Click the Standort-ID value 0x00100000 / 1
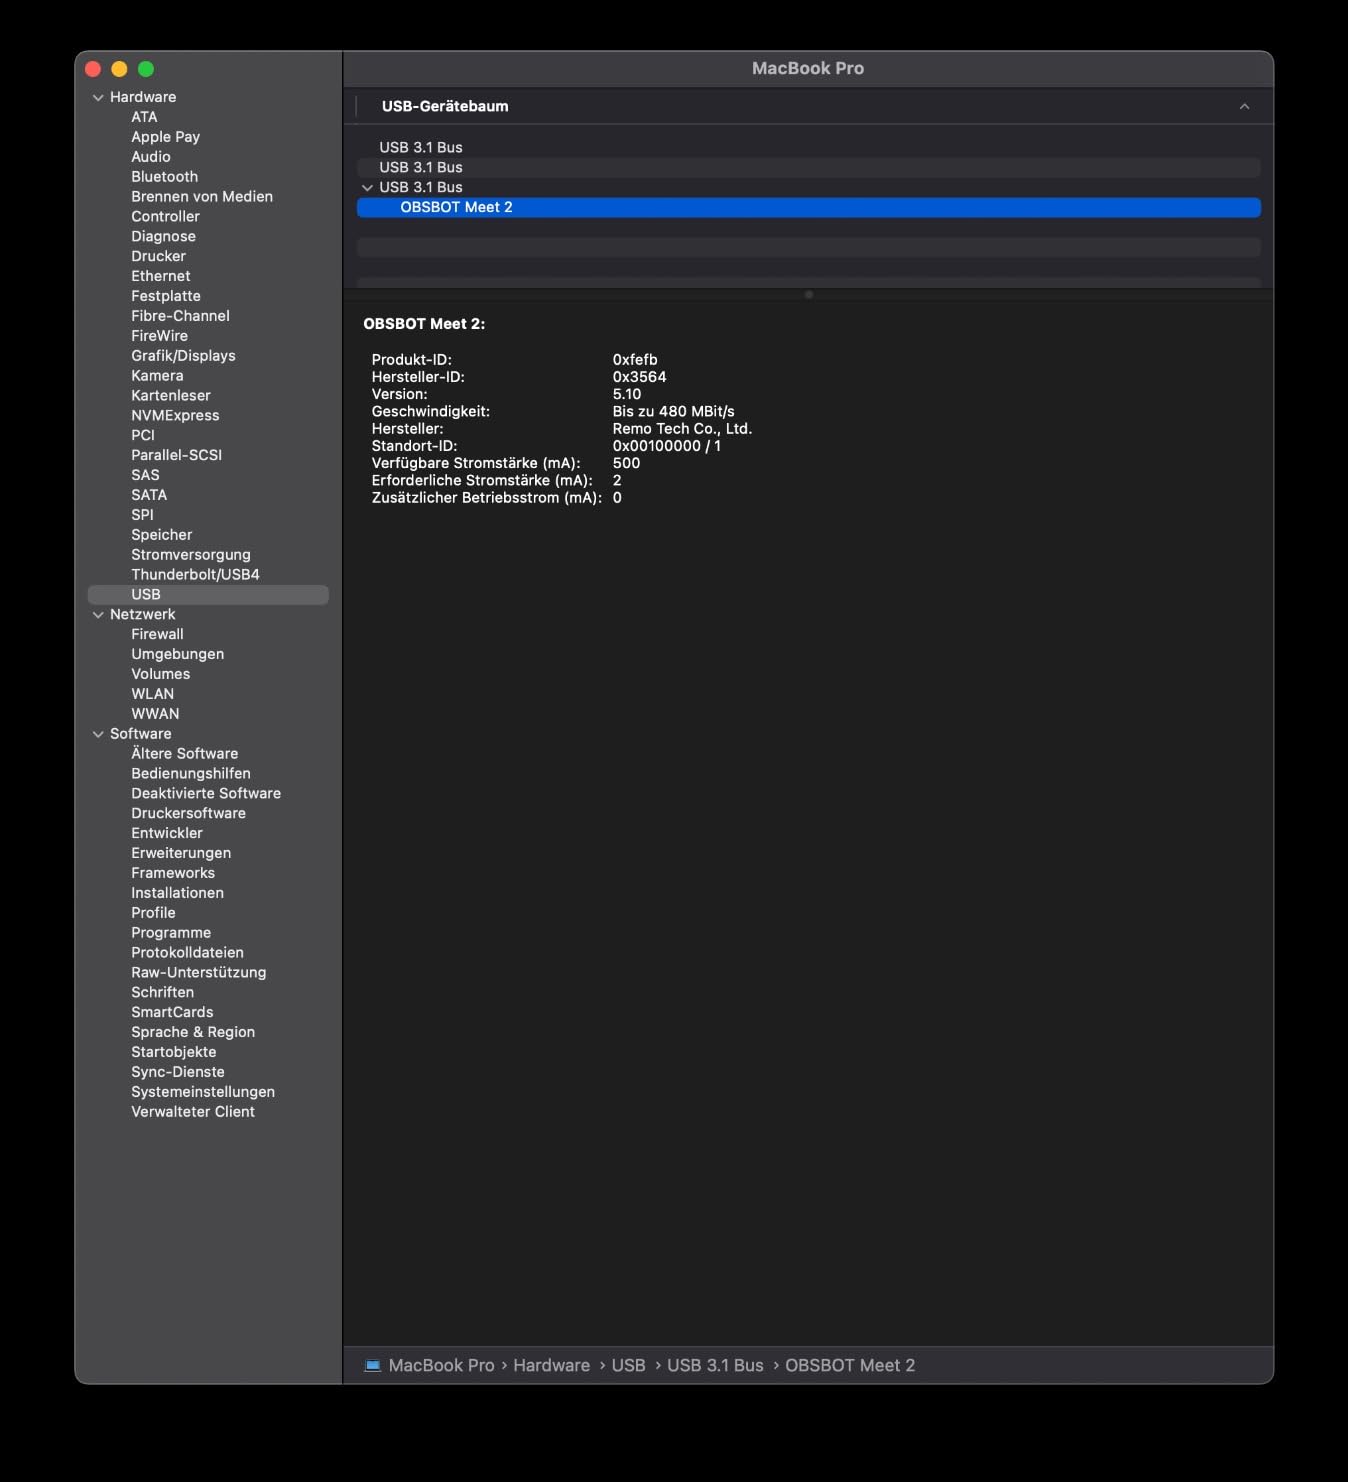Viewport: 1348px width, 1482px height. click(666, 446)
